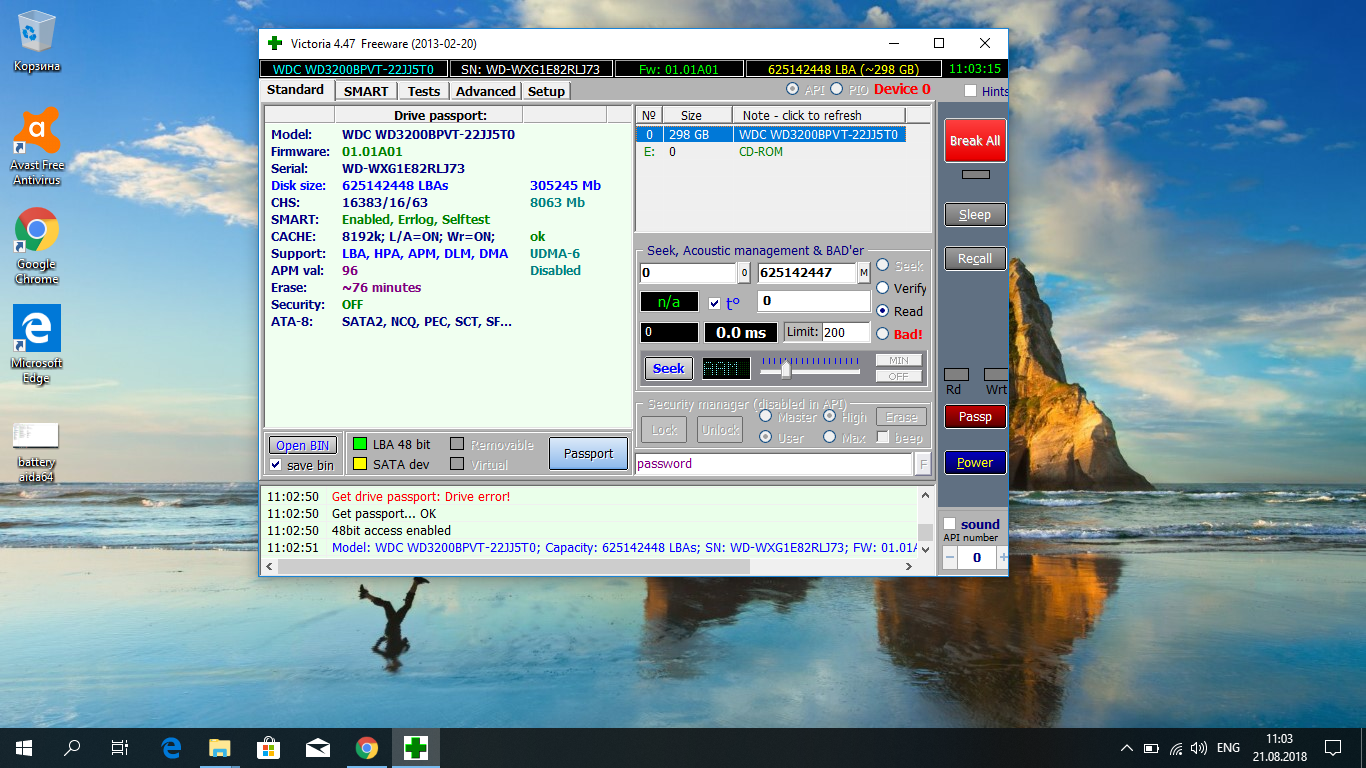Switch to the SMART tab
The width and height of the screenshot is (1366, 768).
[x=366, y=91]
